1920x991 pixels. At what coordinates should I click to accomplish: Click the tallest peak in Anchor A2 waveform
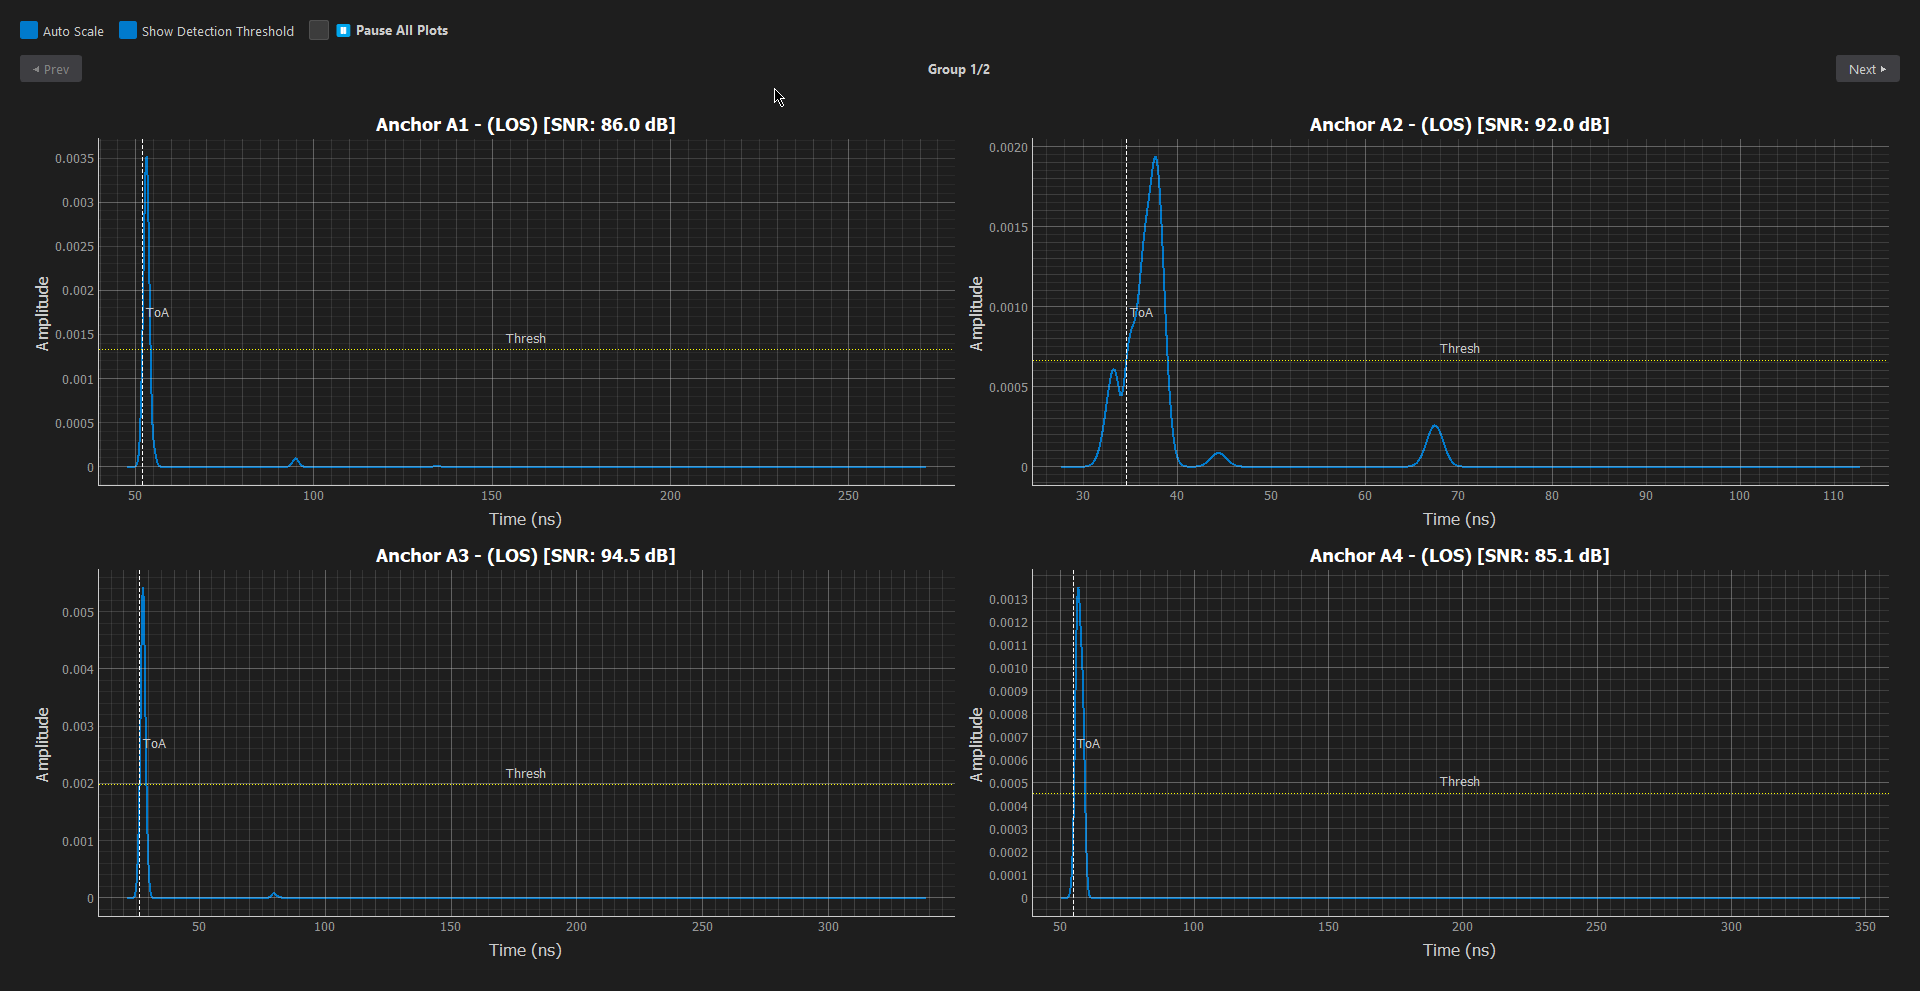(x=1156, y=160)
